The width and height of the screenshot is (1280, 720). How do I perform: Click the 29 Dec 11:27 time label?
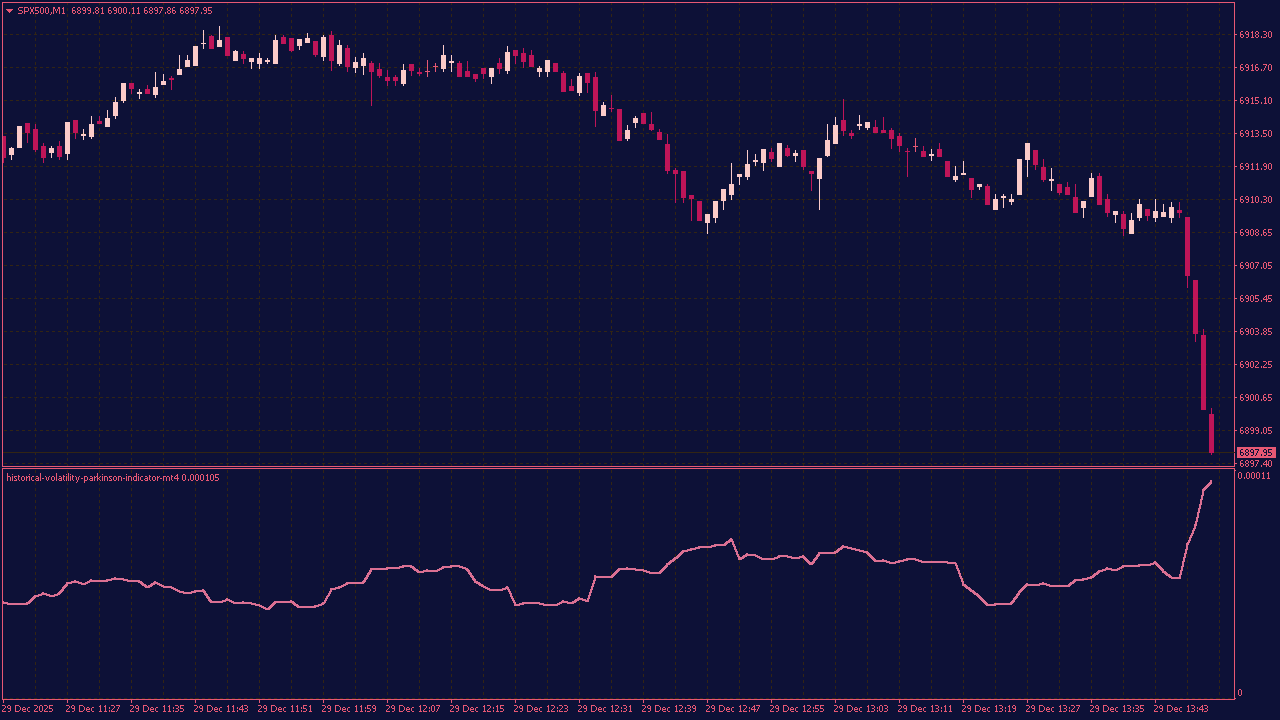[94, 708]
